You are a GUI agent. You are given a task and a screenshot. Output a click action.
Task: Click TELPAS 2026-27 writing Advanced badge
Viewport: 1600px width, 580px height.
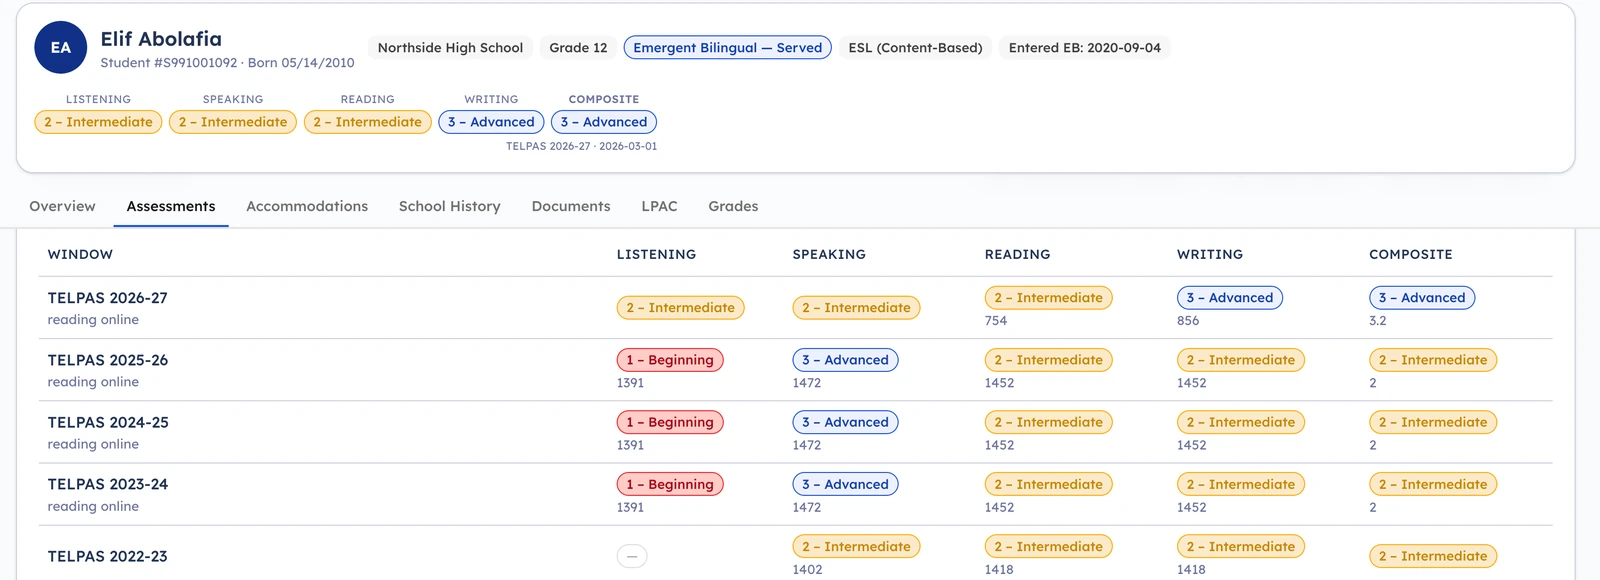(1229, 298)
